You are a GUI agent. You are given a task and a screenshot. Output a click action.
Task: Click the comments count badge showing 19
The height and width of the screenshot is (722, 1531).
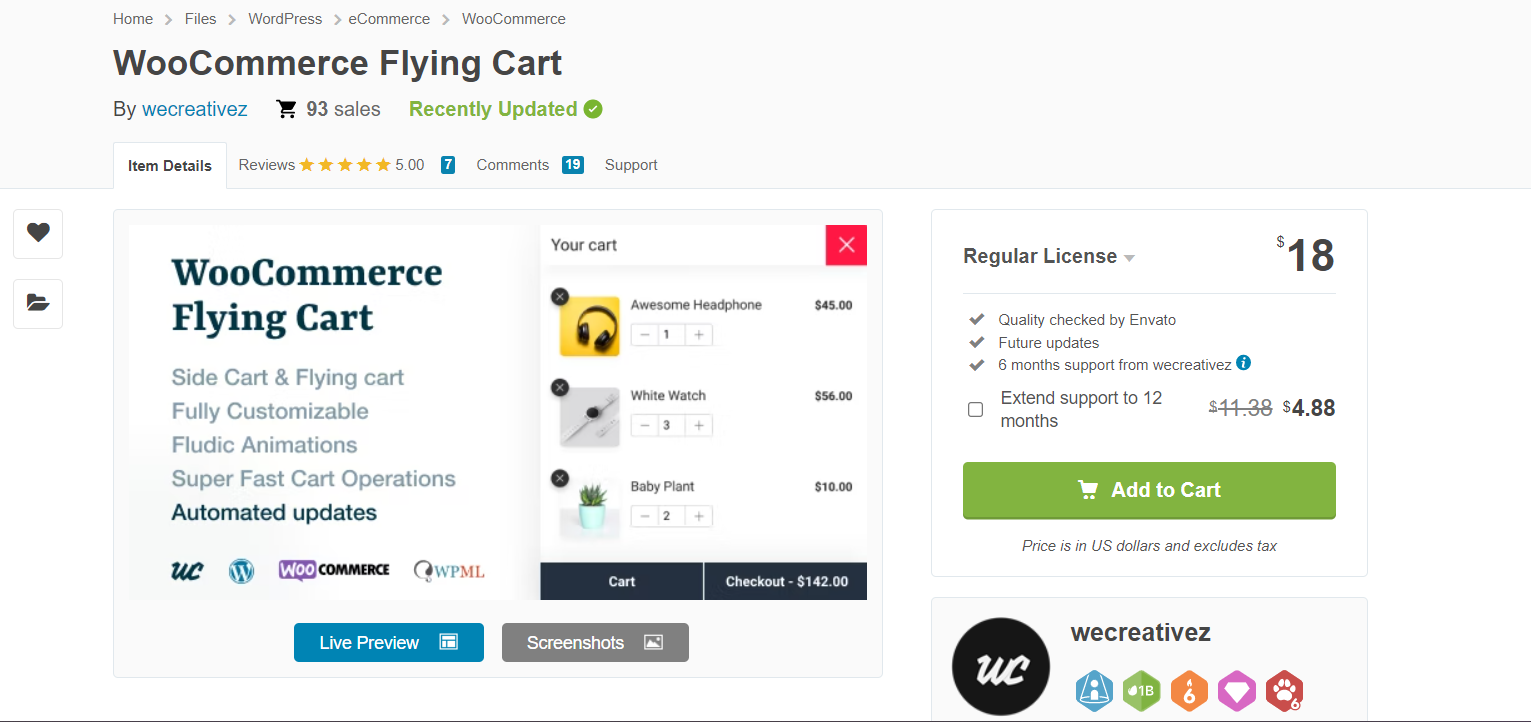[x=573, y=165]
